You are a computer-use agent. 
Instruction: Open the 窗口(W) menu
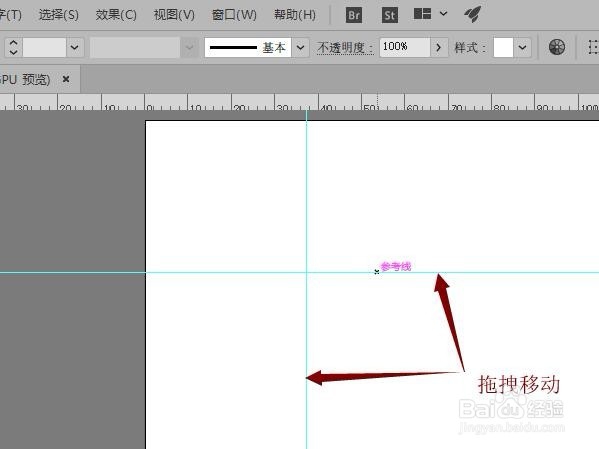234,15
